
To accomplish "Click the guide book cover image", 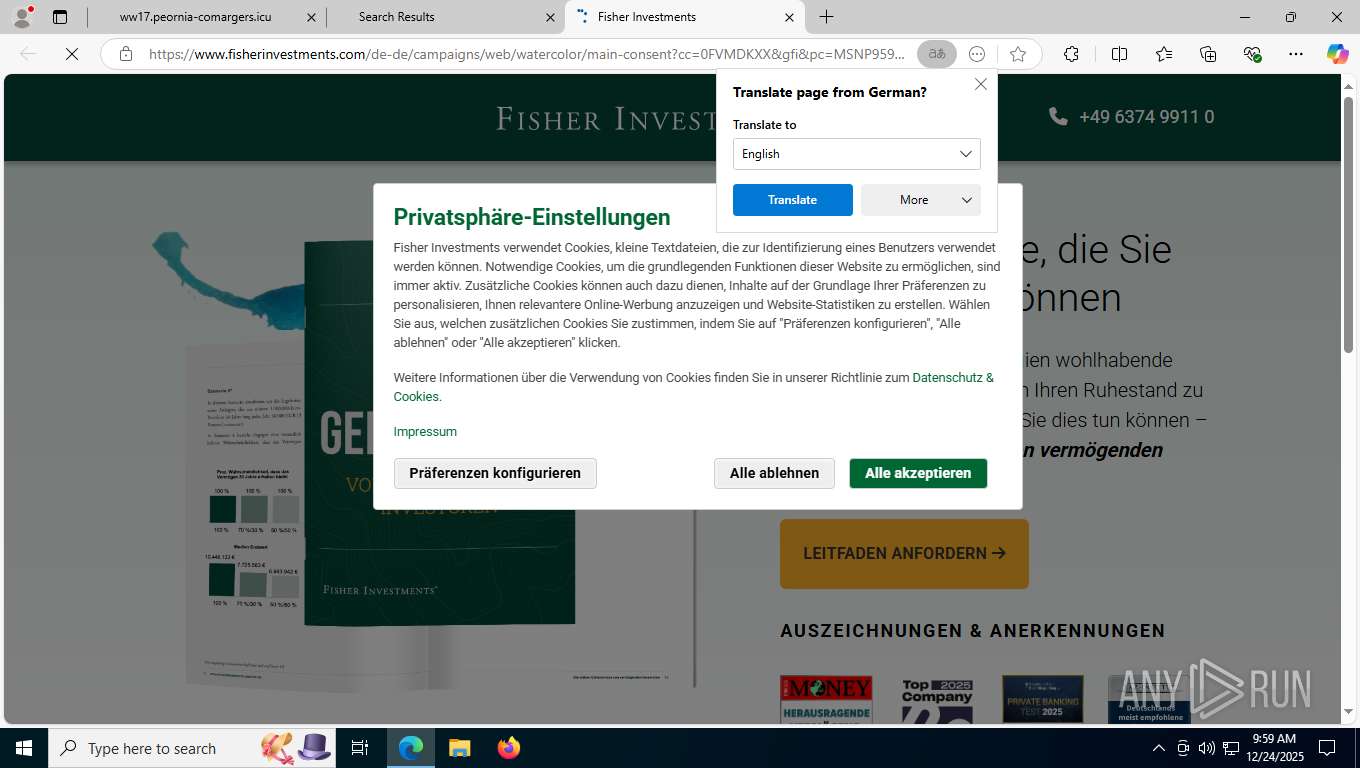I will [x=440, y=433].
